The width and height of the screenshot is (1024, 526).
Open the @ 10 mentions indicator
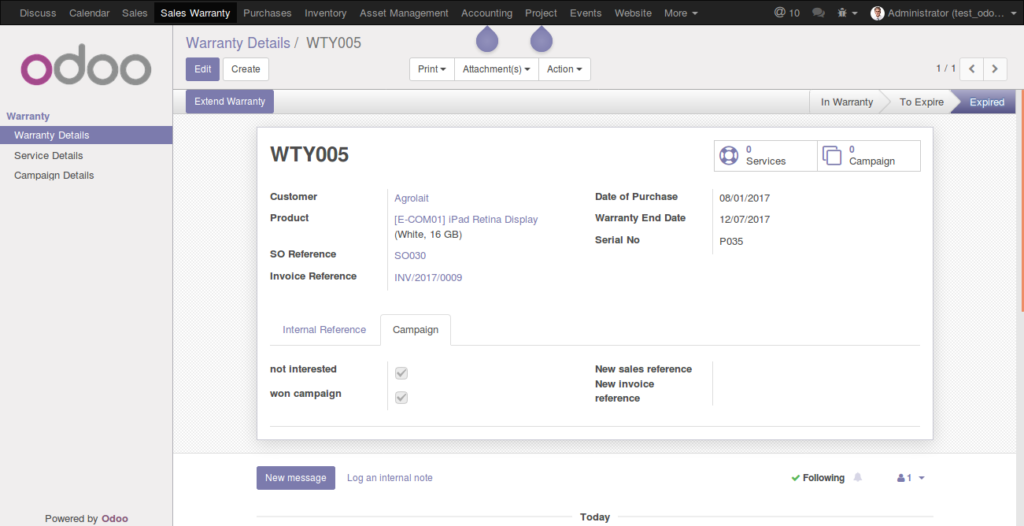click(786, 12)
